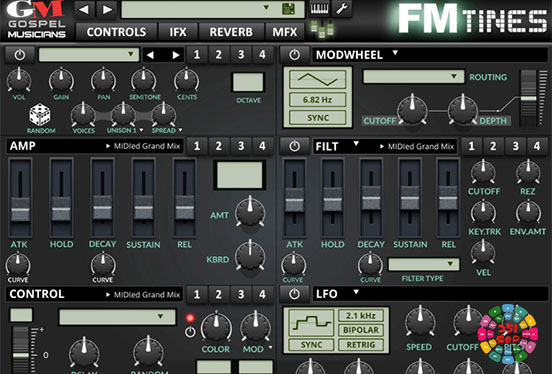This screenshot has width=552, height=374.
Task: Click the OCTAVE value box
Action: point(248,82)
